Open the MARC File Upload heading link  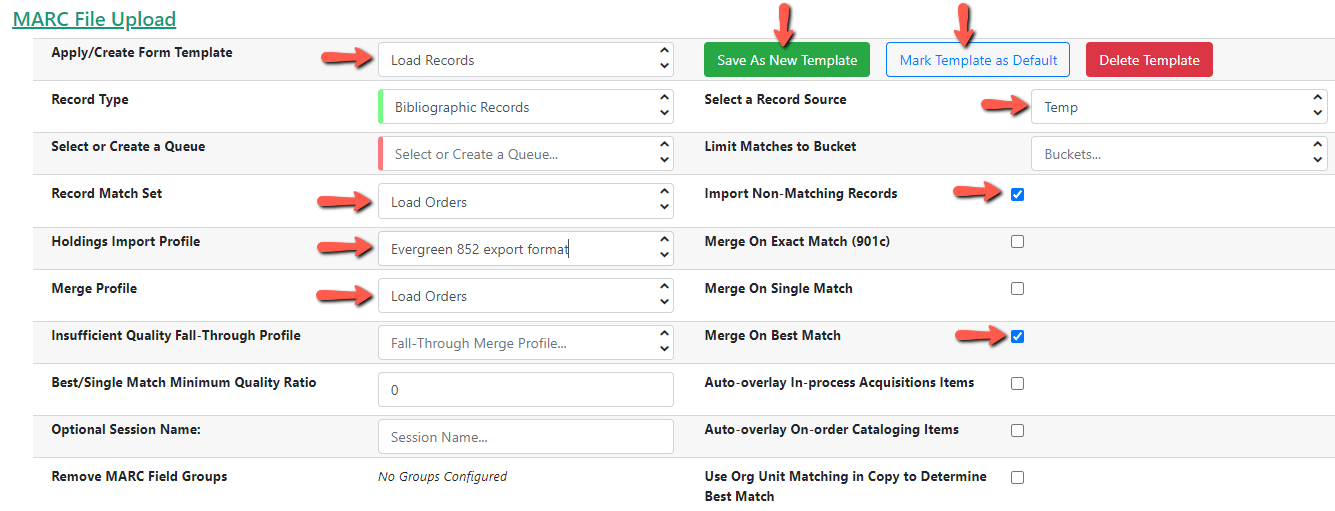pyautogui.click(x=94, y=19)
